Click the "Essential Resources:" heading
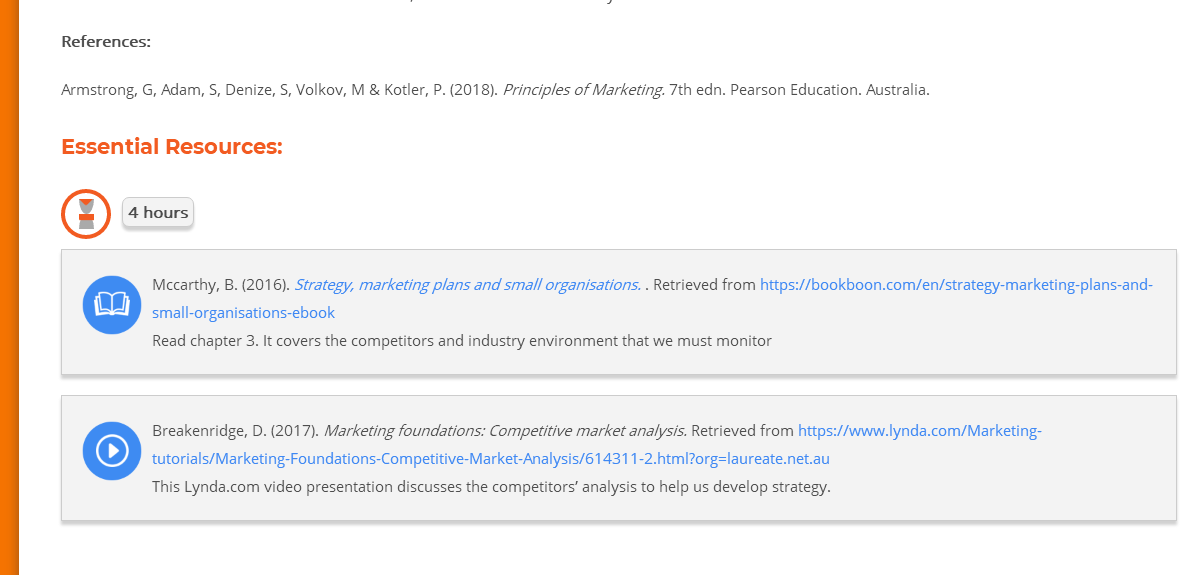Screen dimensions: 1191x575 click(172, 147)
